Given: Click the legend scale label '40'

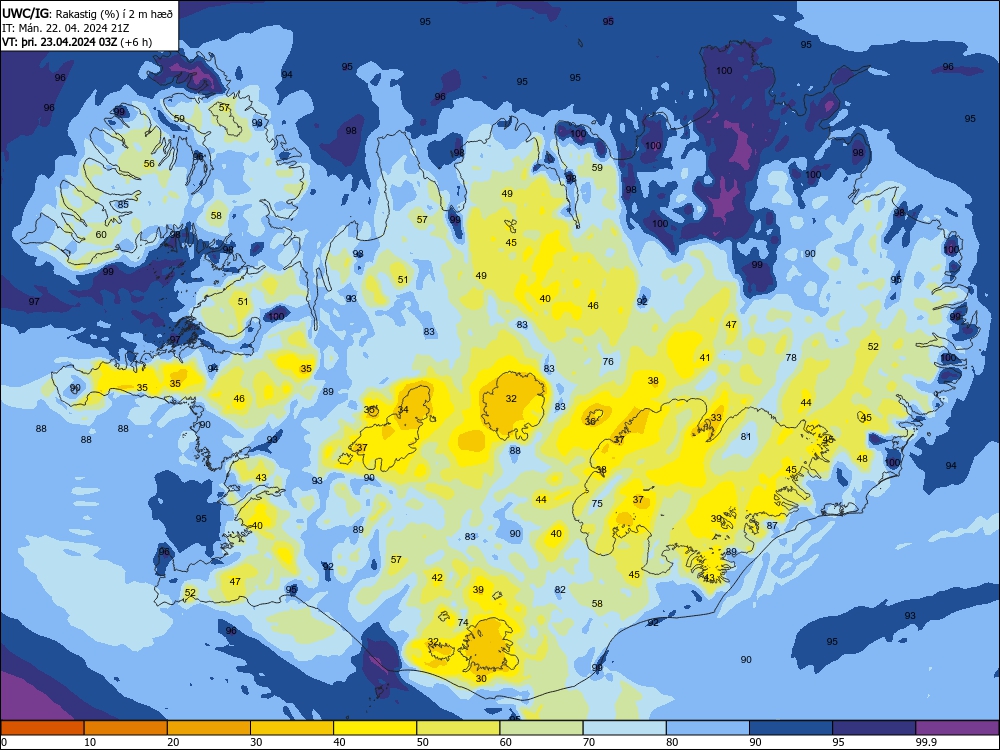Looking at the screenshot, I should (339, 742).
